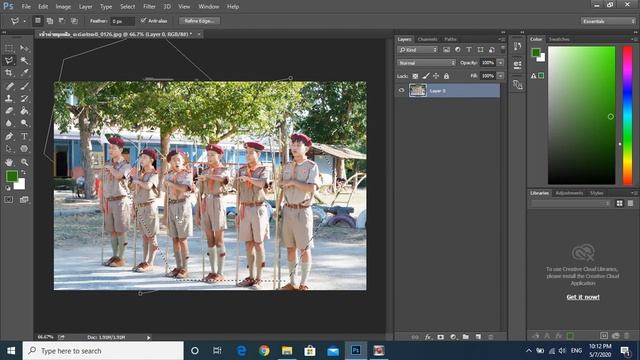Click the Add layer style fx icon
640x360 pixels.
(428, 337)
